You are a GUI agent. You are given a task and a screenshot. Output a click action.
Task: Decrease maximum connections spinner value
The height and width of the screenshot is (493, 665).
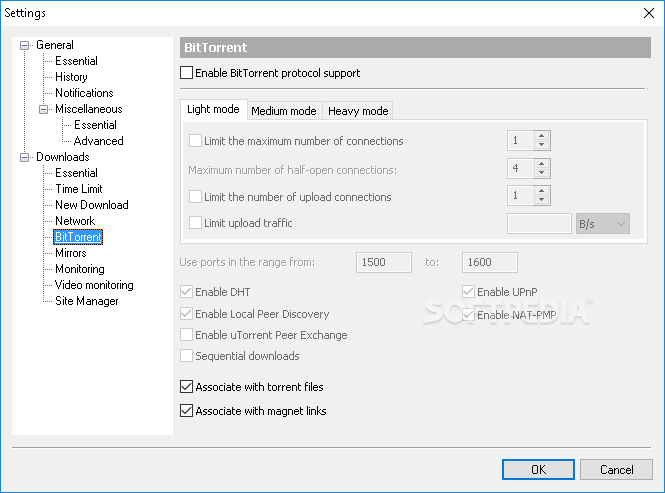(542, 145)
